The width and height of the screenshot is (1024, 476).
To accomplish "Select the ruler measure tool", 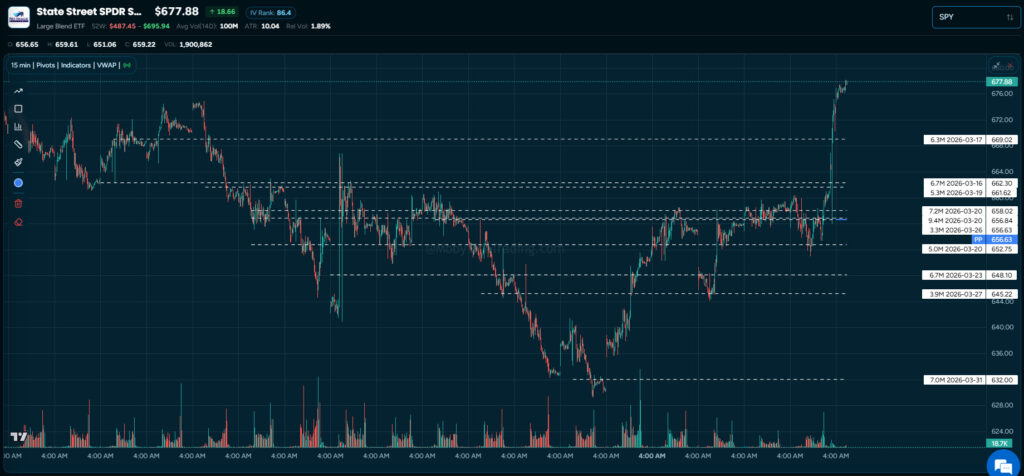I will coord(18,144).
